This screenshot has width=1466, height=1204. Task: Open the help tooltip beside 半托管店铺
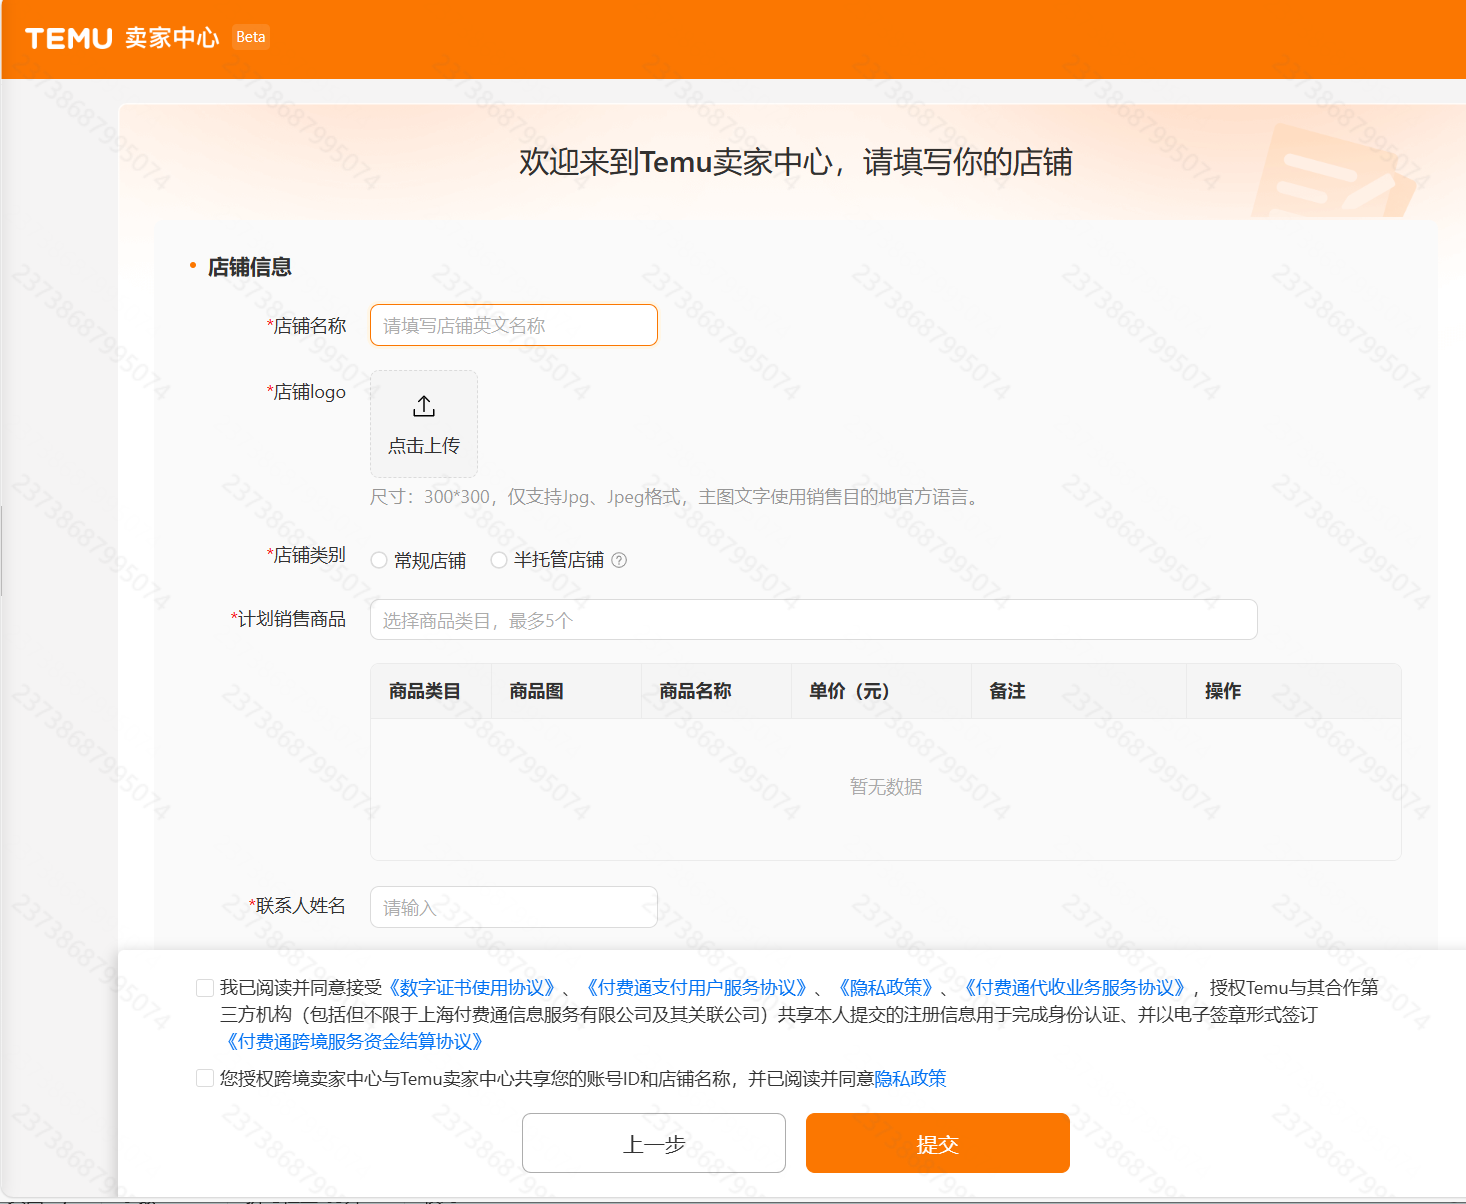[x=620, y=560]
